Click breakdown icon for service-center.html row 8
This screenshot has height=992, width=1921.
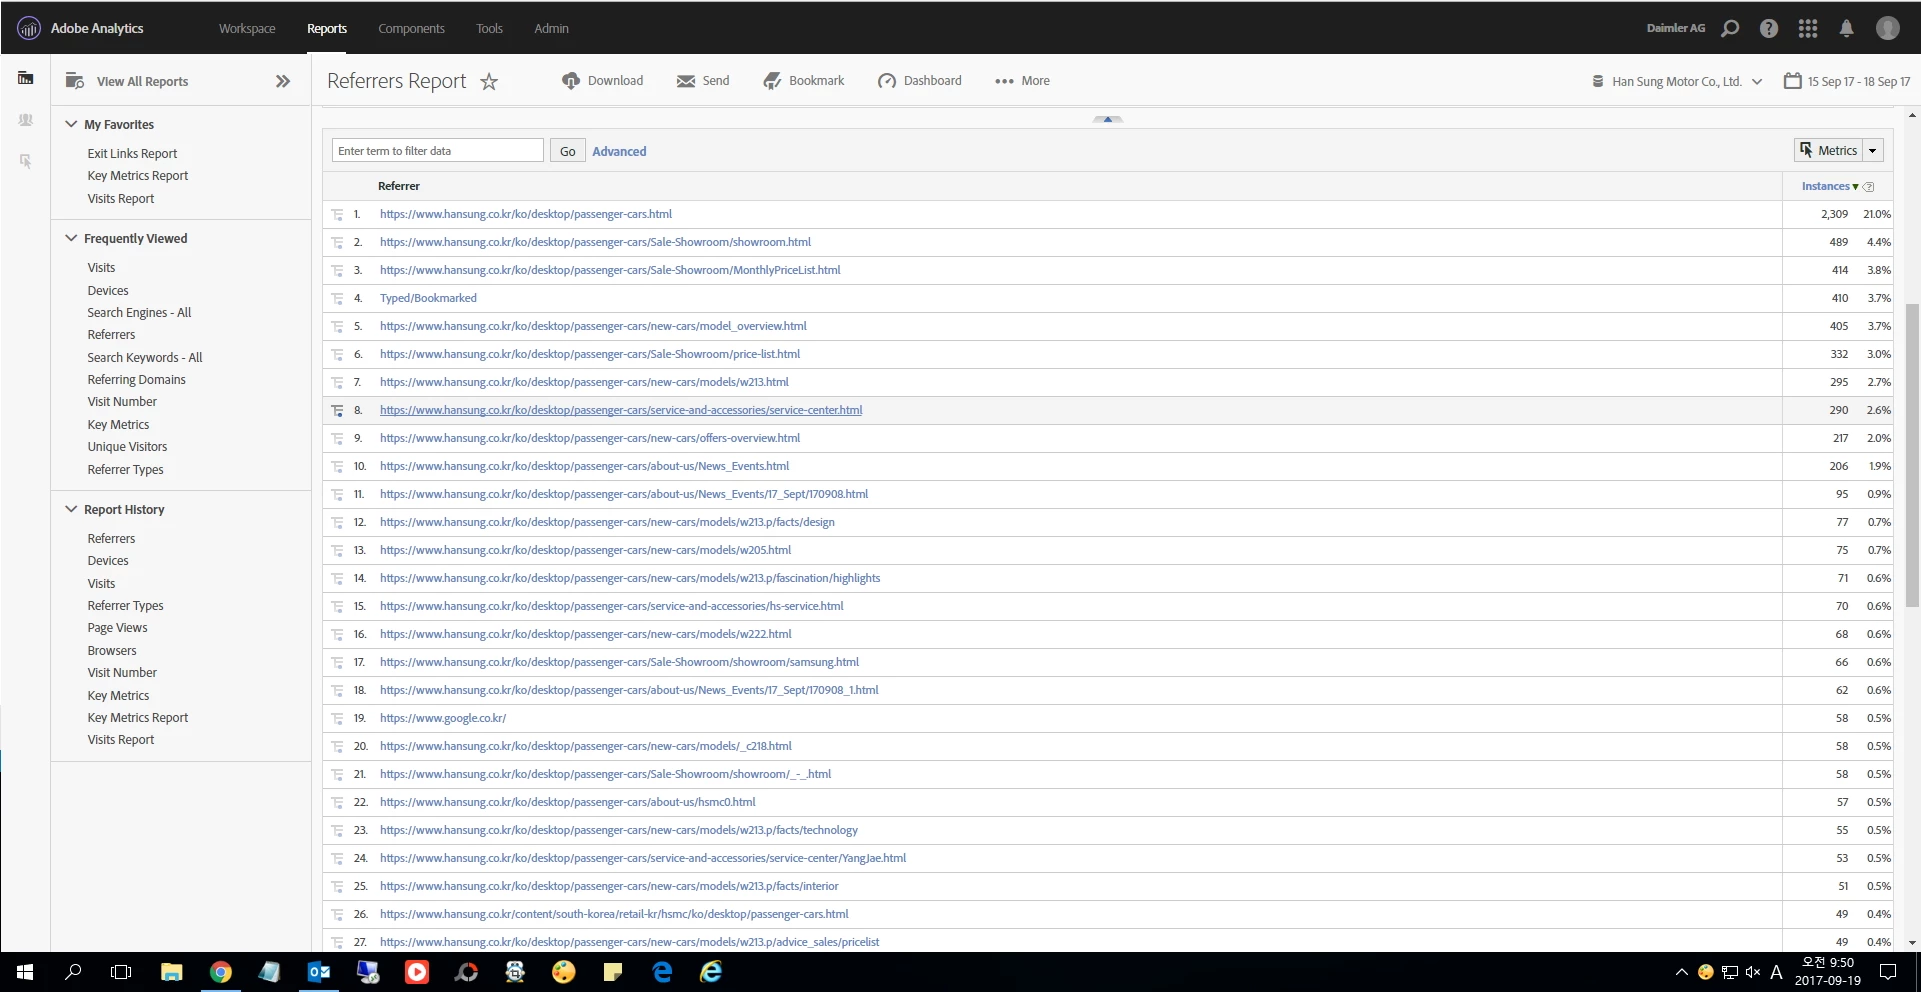[x=338, y=410]
